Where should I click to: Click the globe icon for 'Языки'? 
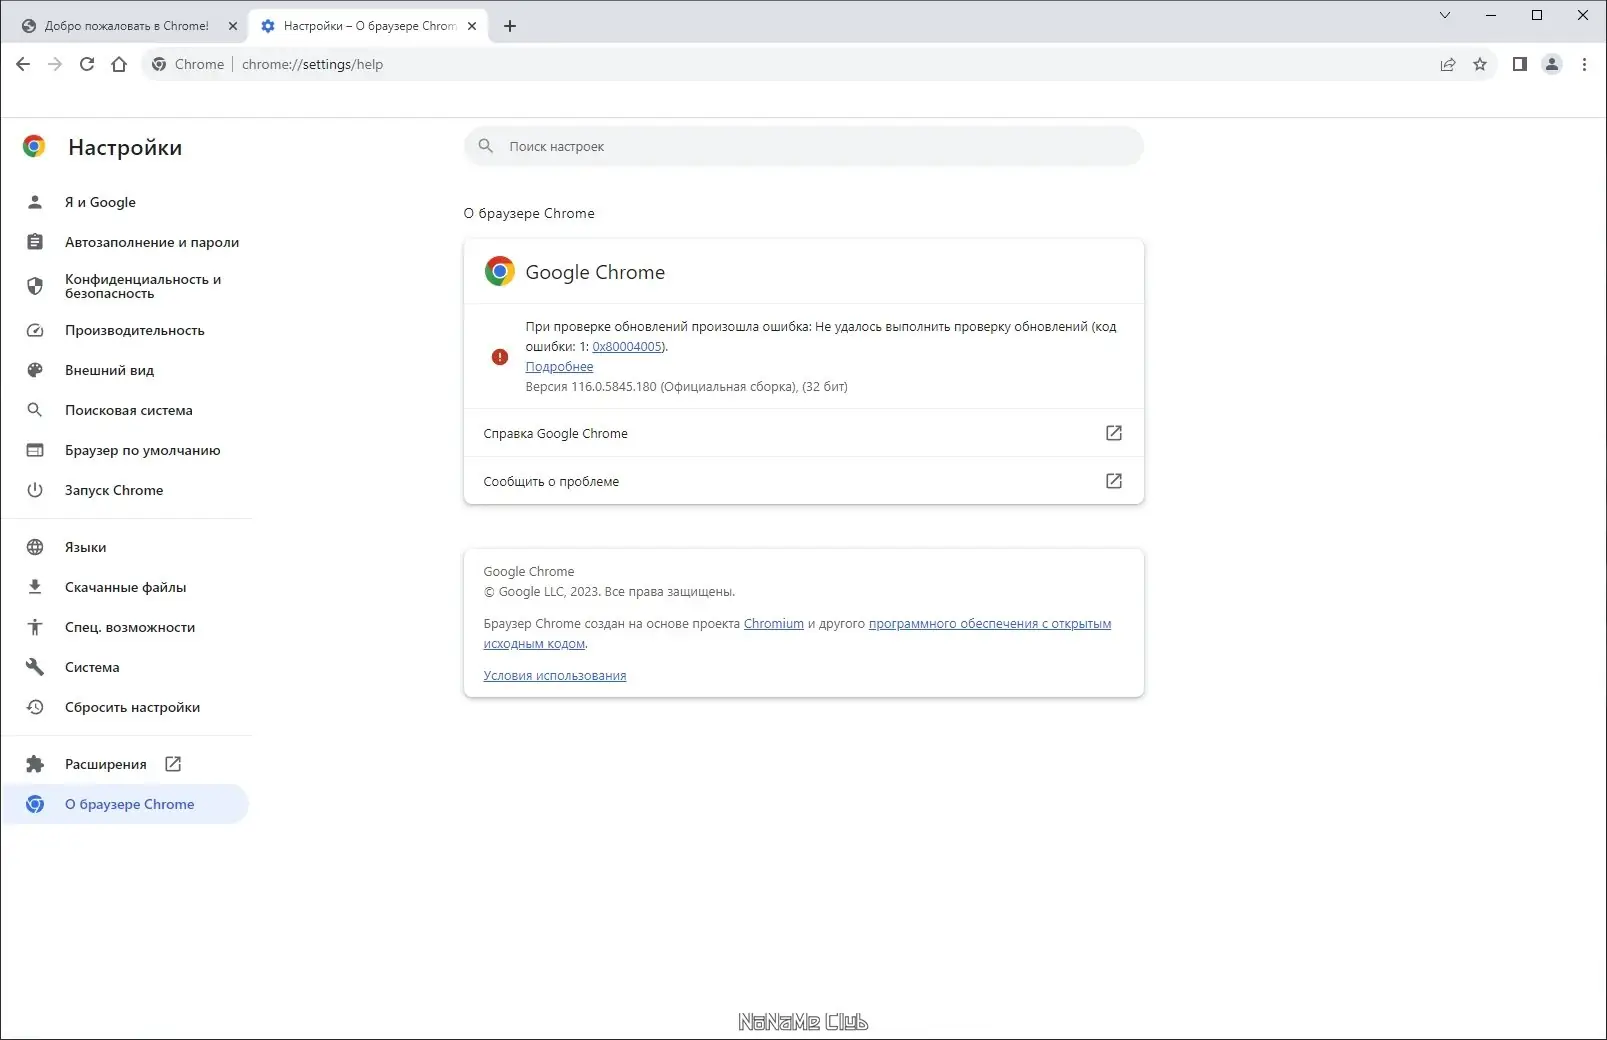point(35,547)
